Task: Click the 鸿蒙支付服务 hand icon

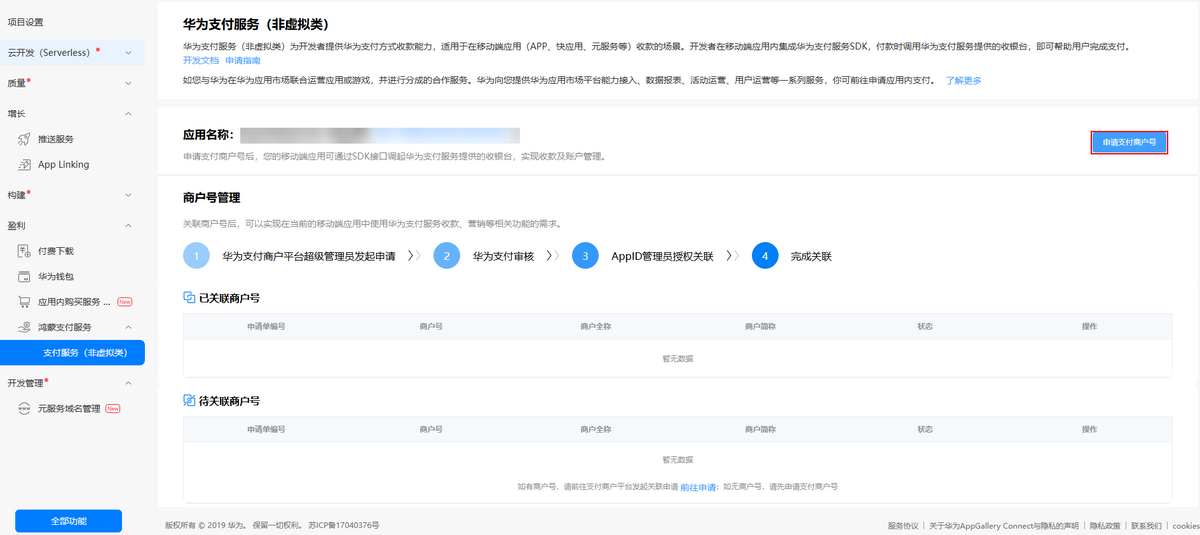Action: point(25,327)
